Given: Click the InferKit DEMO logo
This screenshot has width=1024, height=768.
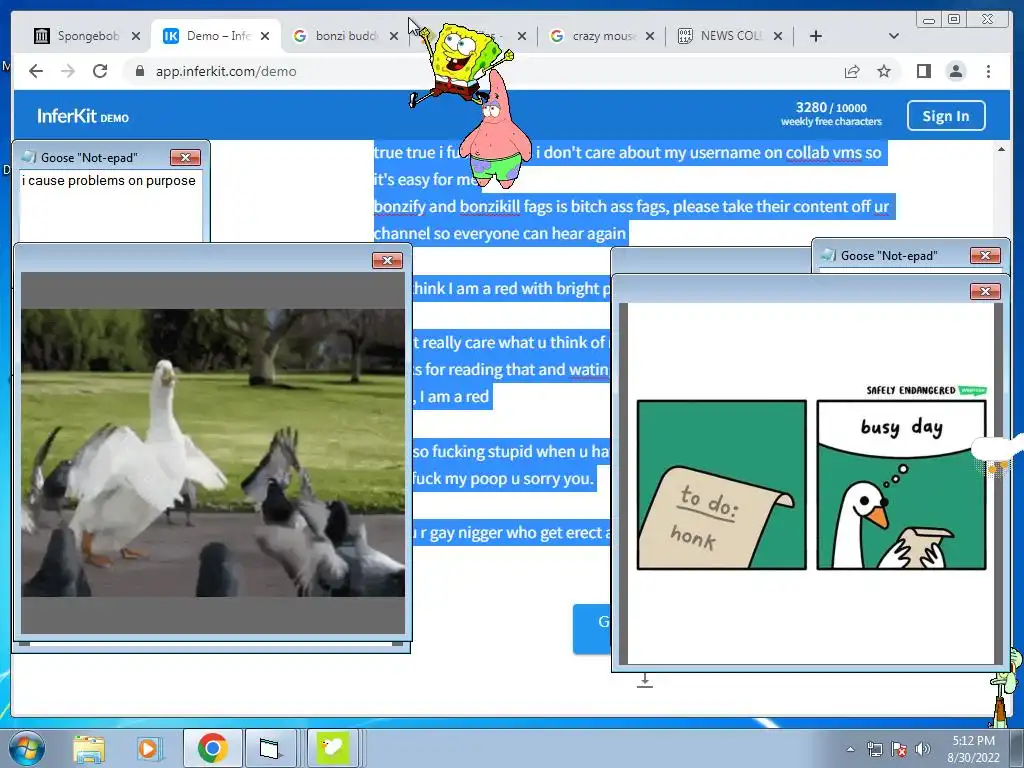Looking at the screenshot, I should point(83,116).
